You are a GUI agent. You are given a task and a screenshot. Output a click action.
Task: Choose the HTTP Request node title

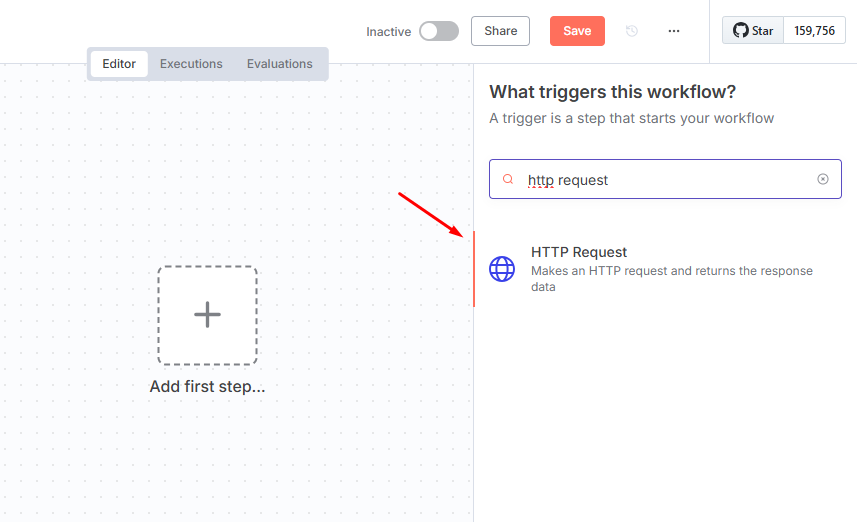click(579, 252)
